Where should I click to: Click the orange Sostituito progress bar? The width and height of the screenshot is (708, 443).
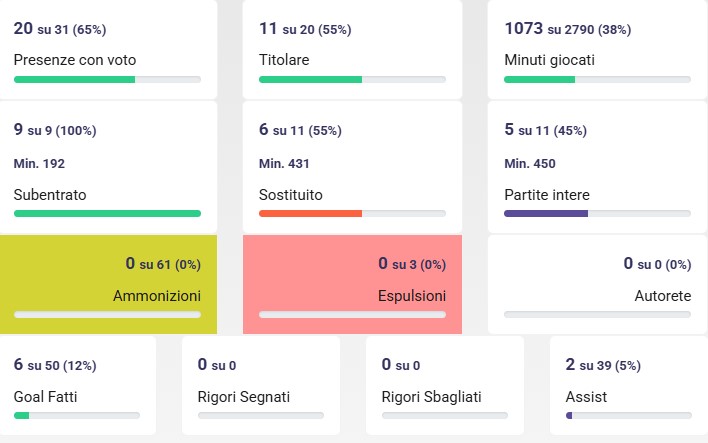tap(352, 213)
